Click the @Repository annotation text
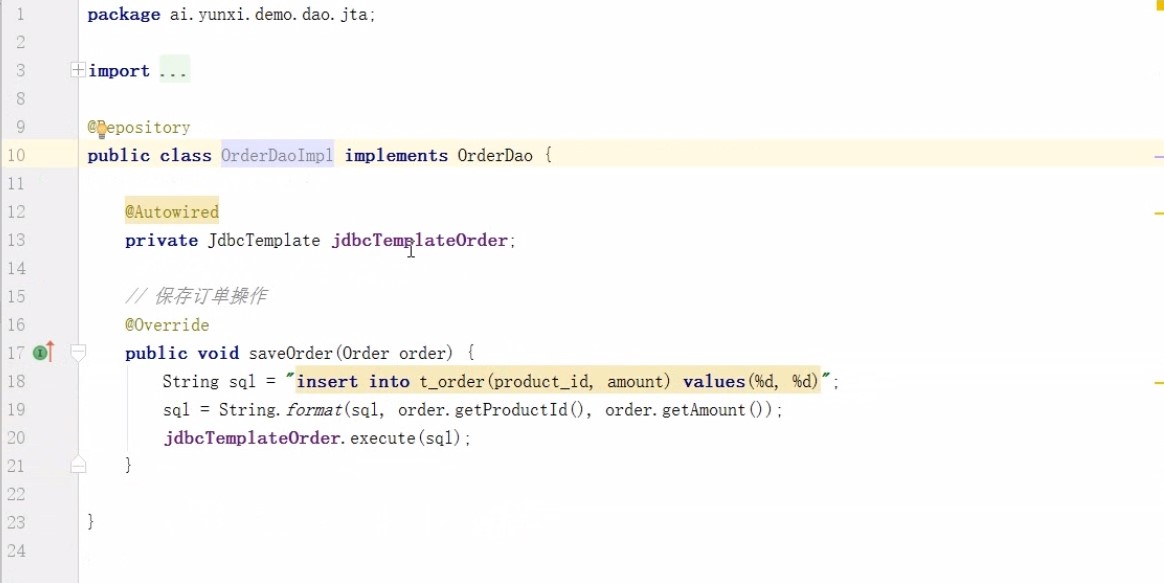The width and height of the screenshot is (1164, 583). [x=139, y=128]
